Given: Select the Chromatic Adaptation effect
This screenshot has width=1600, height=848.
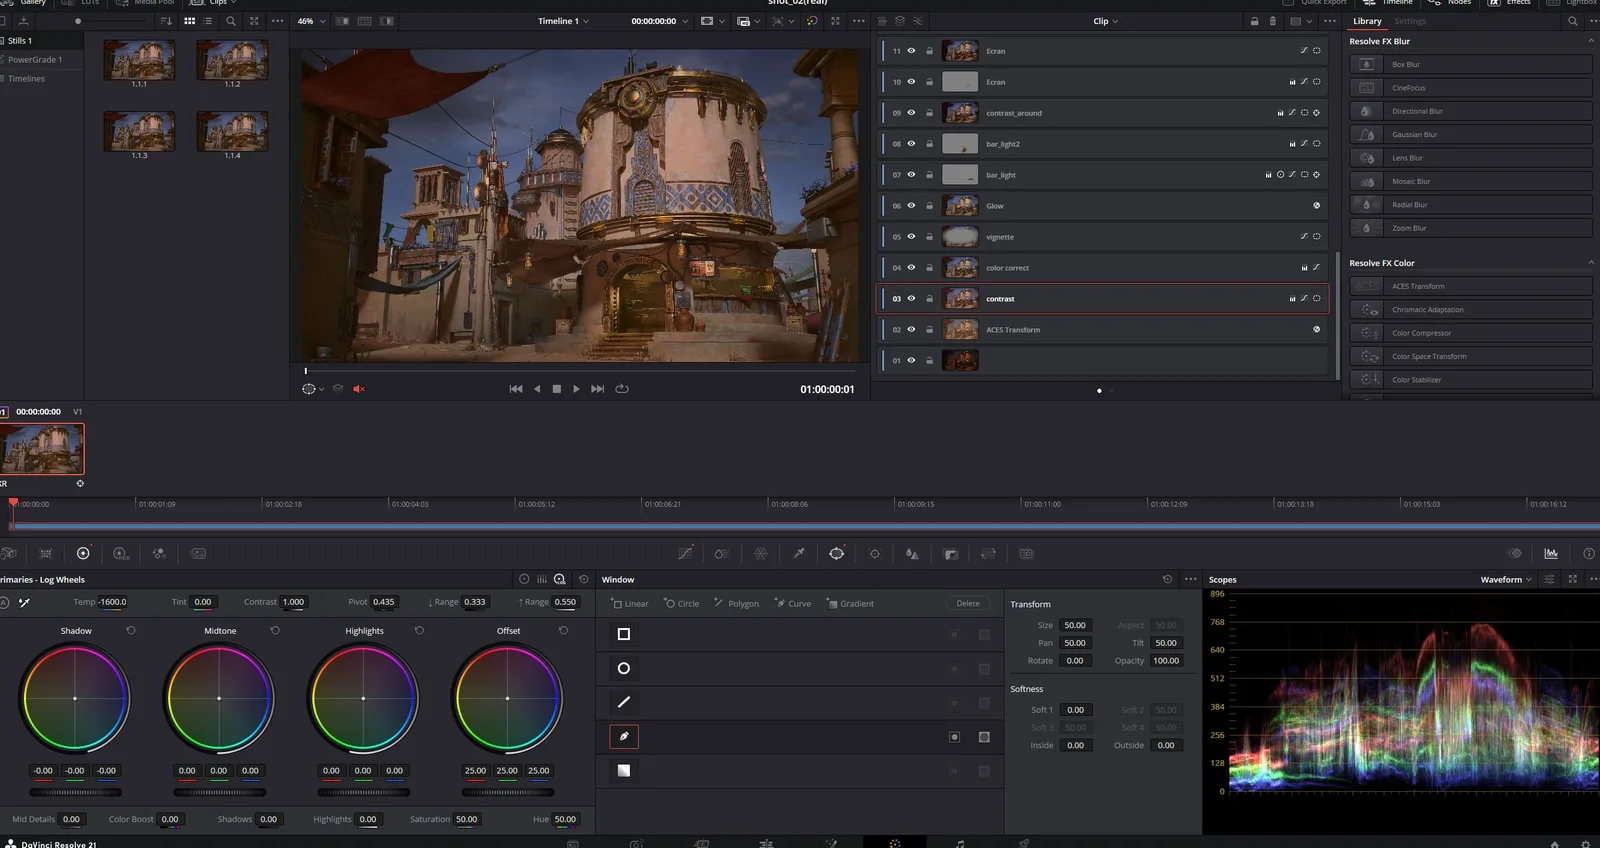Looking at the screenshot, I should [1470, 310].
